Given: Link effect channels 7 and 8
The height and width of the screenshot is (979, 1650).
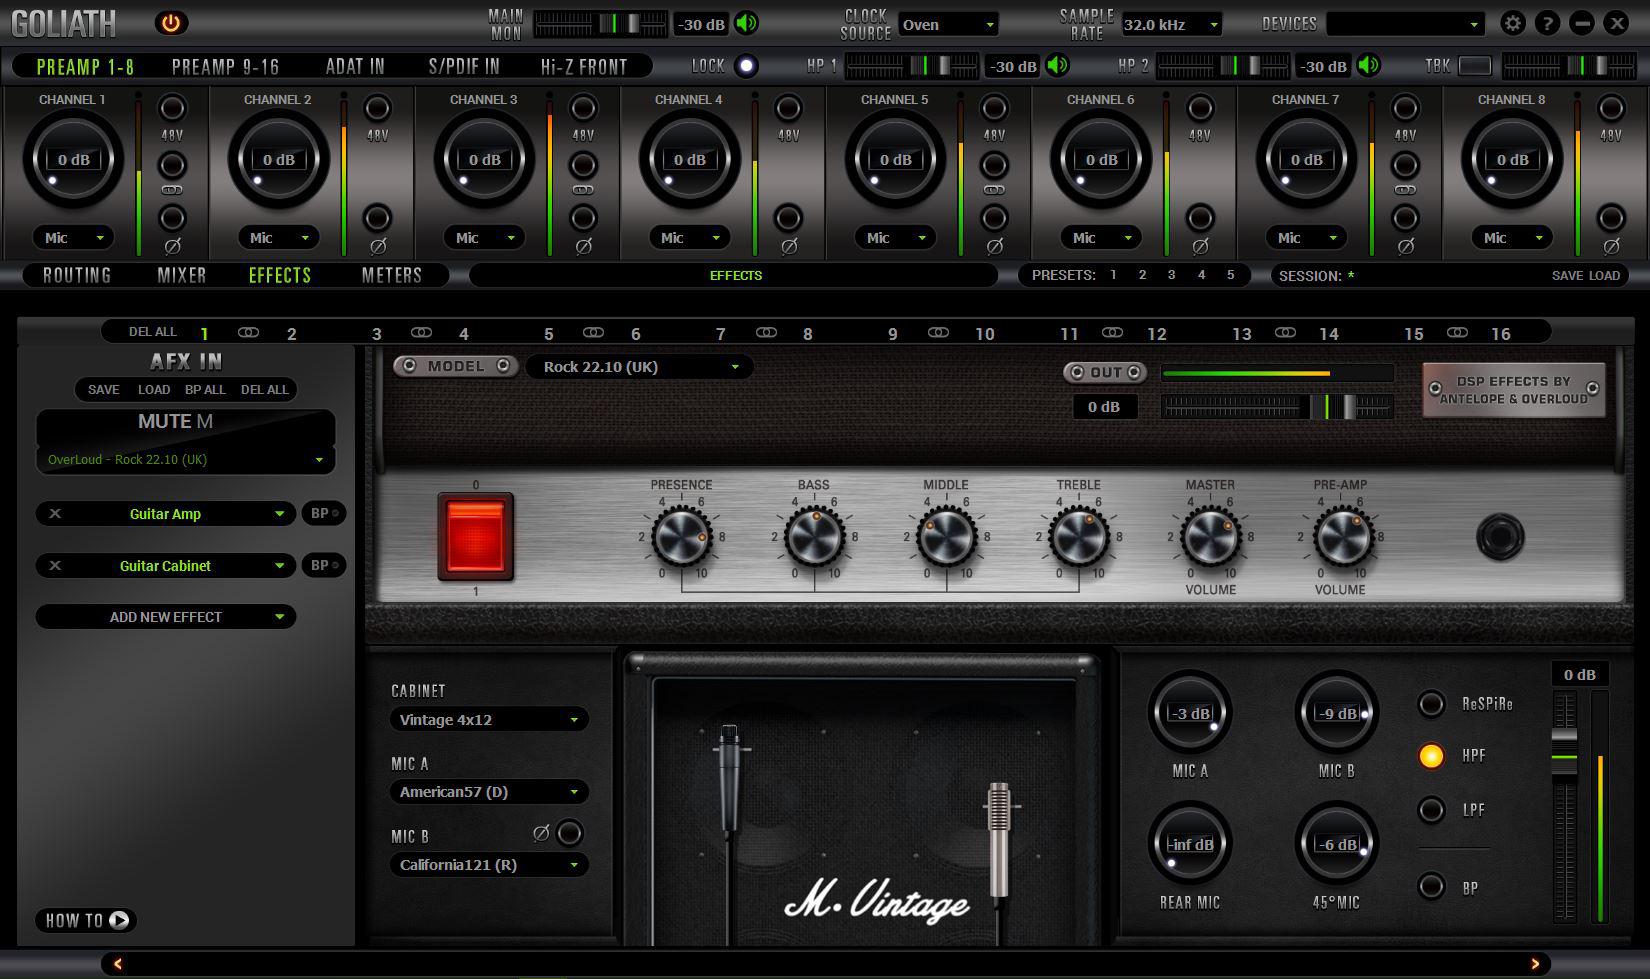Looking at the screenshot, I should (x=766, y=332).
